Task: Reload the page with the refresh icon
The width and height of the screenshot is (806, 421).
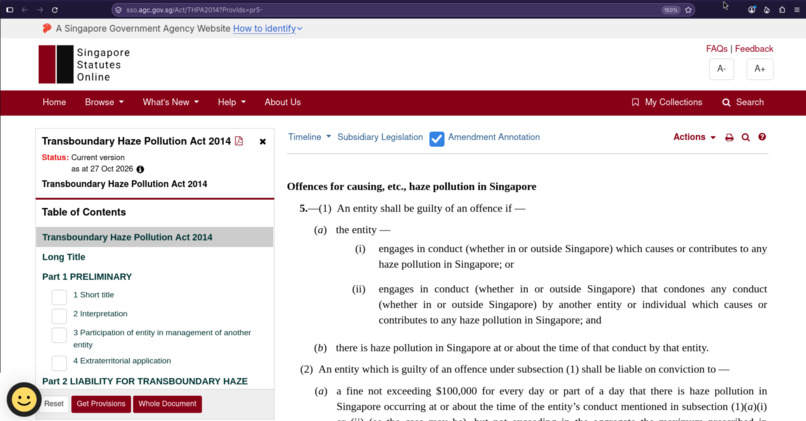Action: coord(54,10)
